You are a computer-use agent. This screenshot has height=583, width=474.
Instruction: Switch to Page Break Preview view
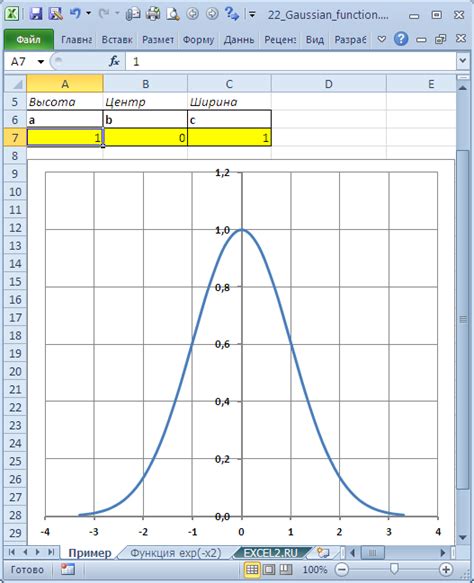285,569
